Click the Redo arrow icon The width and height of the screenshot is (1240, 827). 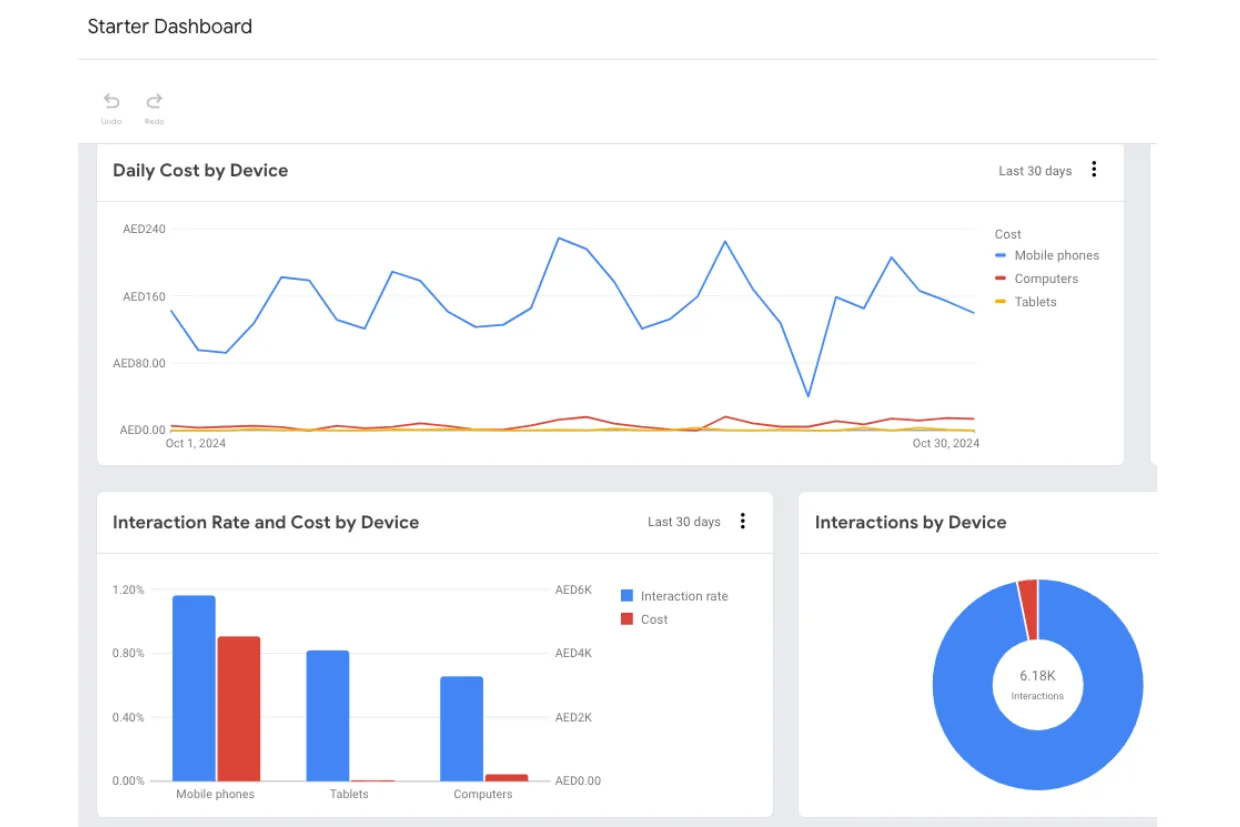click(154, 101)
